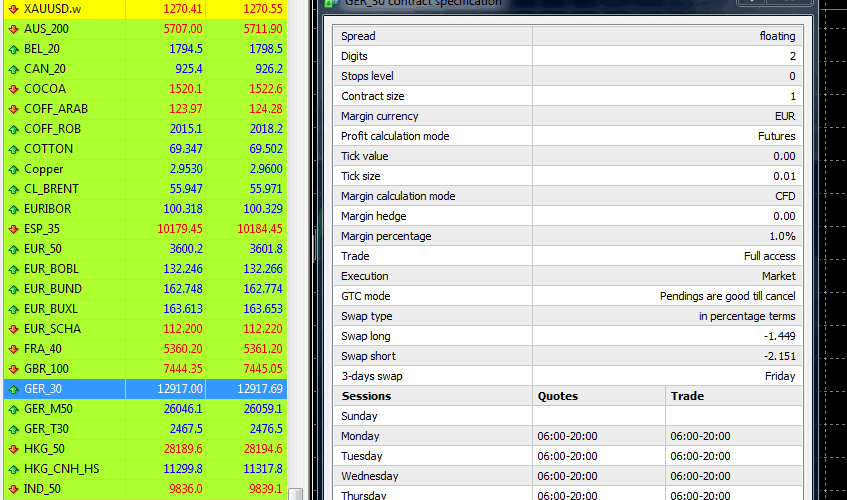Select the COCOA symbol name
The image size is (847, 500).
(45, 89)
